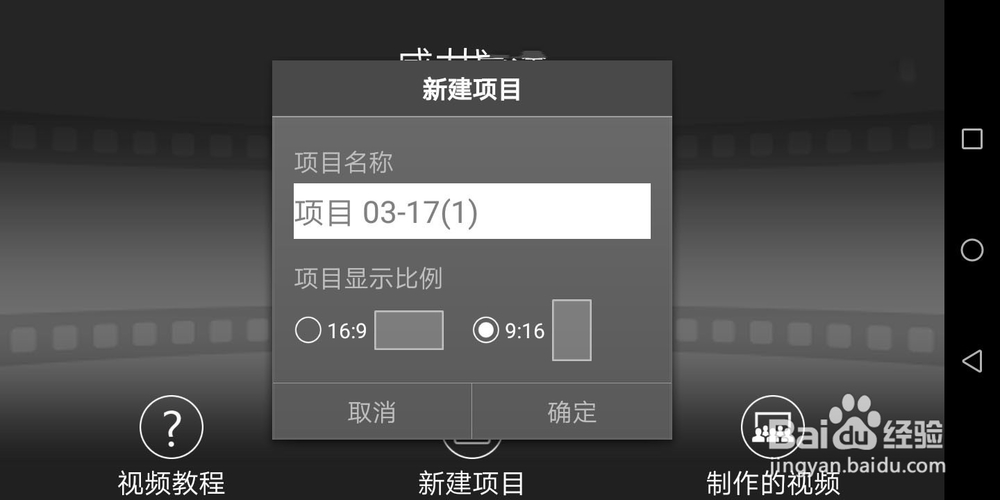The image size is (1000, 500).
Task: Confirm with the 确定 button
Action: [572, 412]
